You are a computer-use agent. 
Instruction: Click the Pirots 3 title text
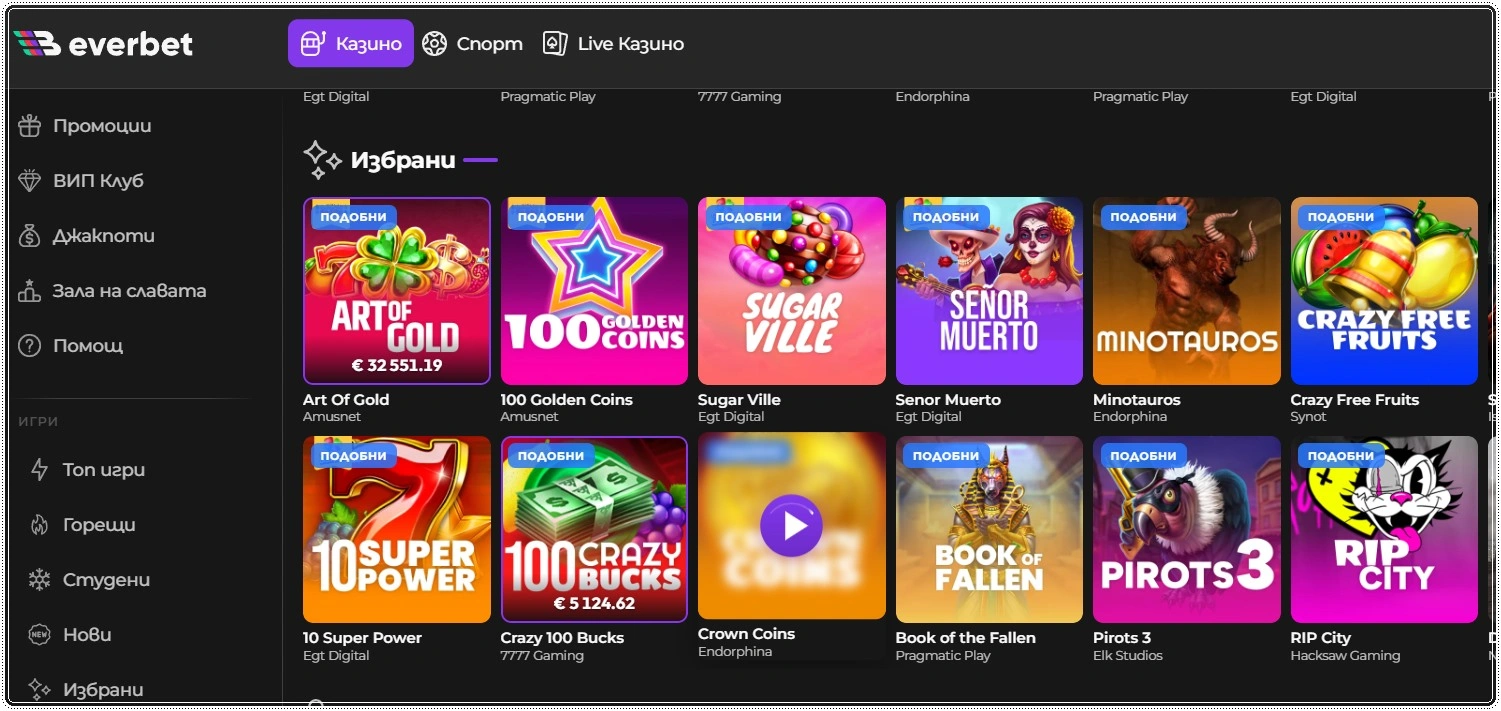[x=1122, y=638]
